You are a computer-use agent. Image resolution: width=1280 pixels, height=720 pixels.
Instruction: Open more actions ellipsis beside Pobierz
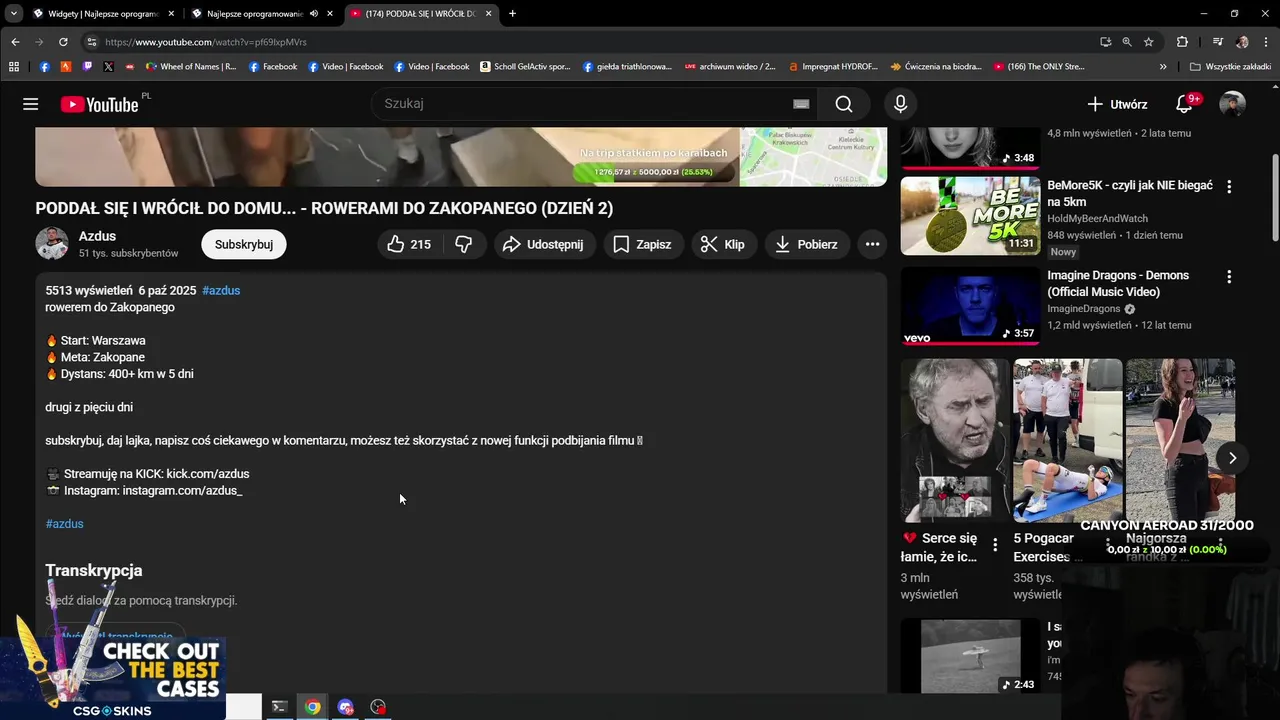click(872, 244)
